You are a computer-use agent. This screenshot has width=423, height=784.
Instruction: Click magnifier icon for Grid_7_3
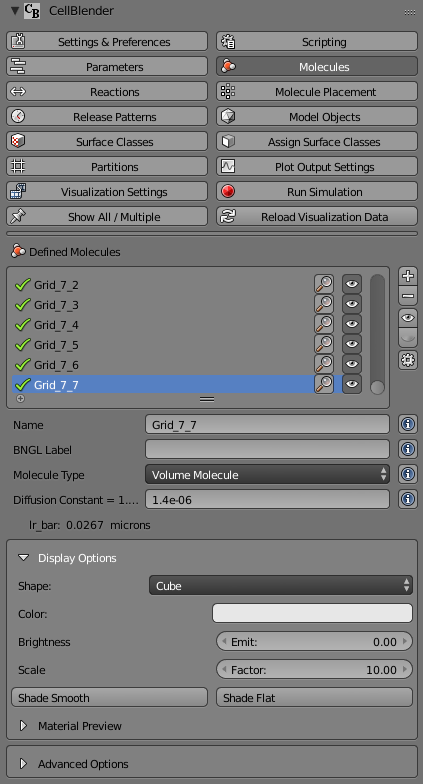324,304
